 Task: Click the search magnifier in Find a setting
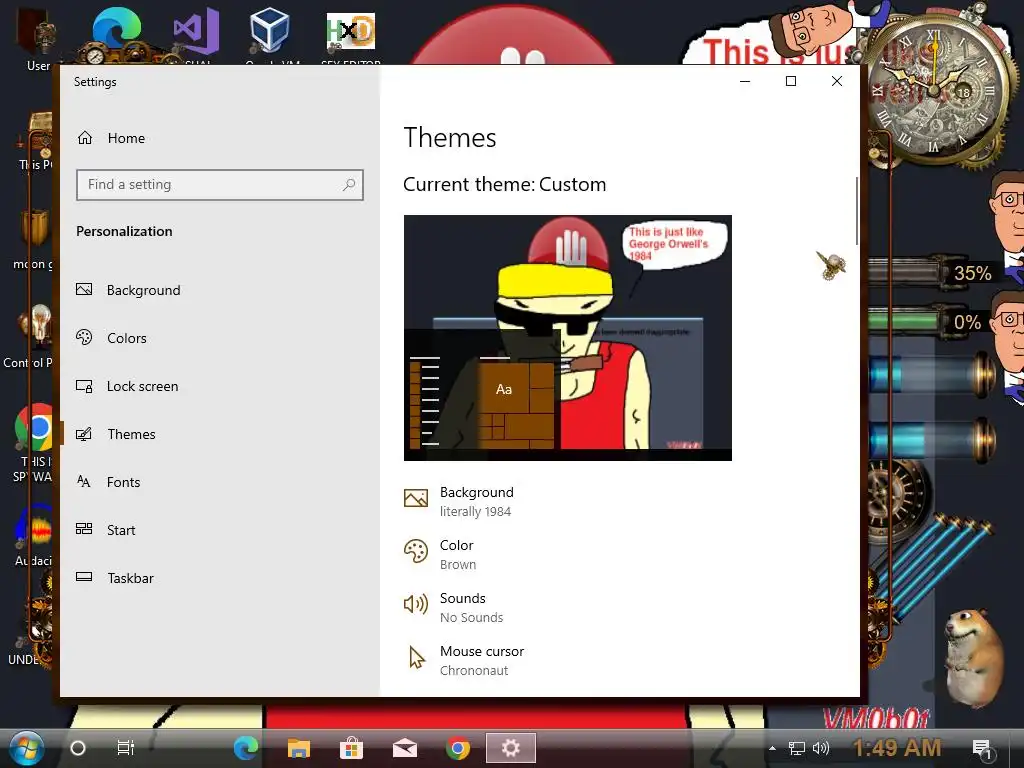349,185
